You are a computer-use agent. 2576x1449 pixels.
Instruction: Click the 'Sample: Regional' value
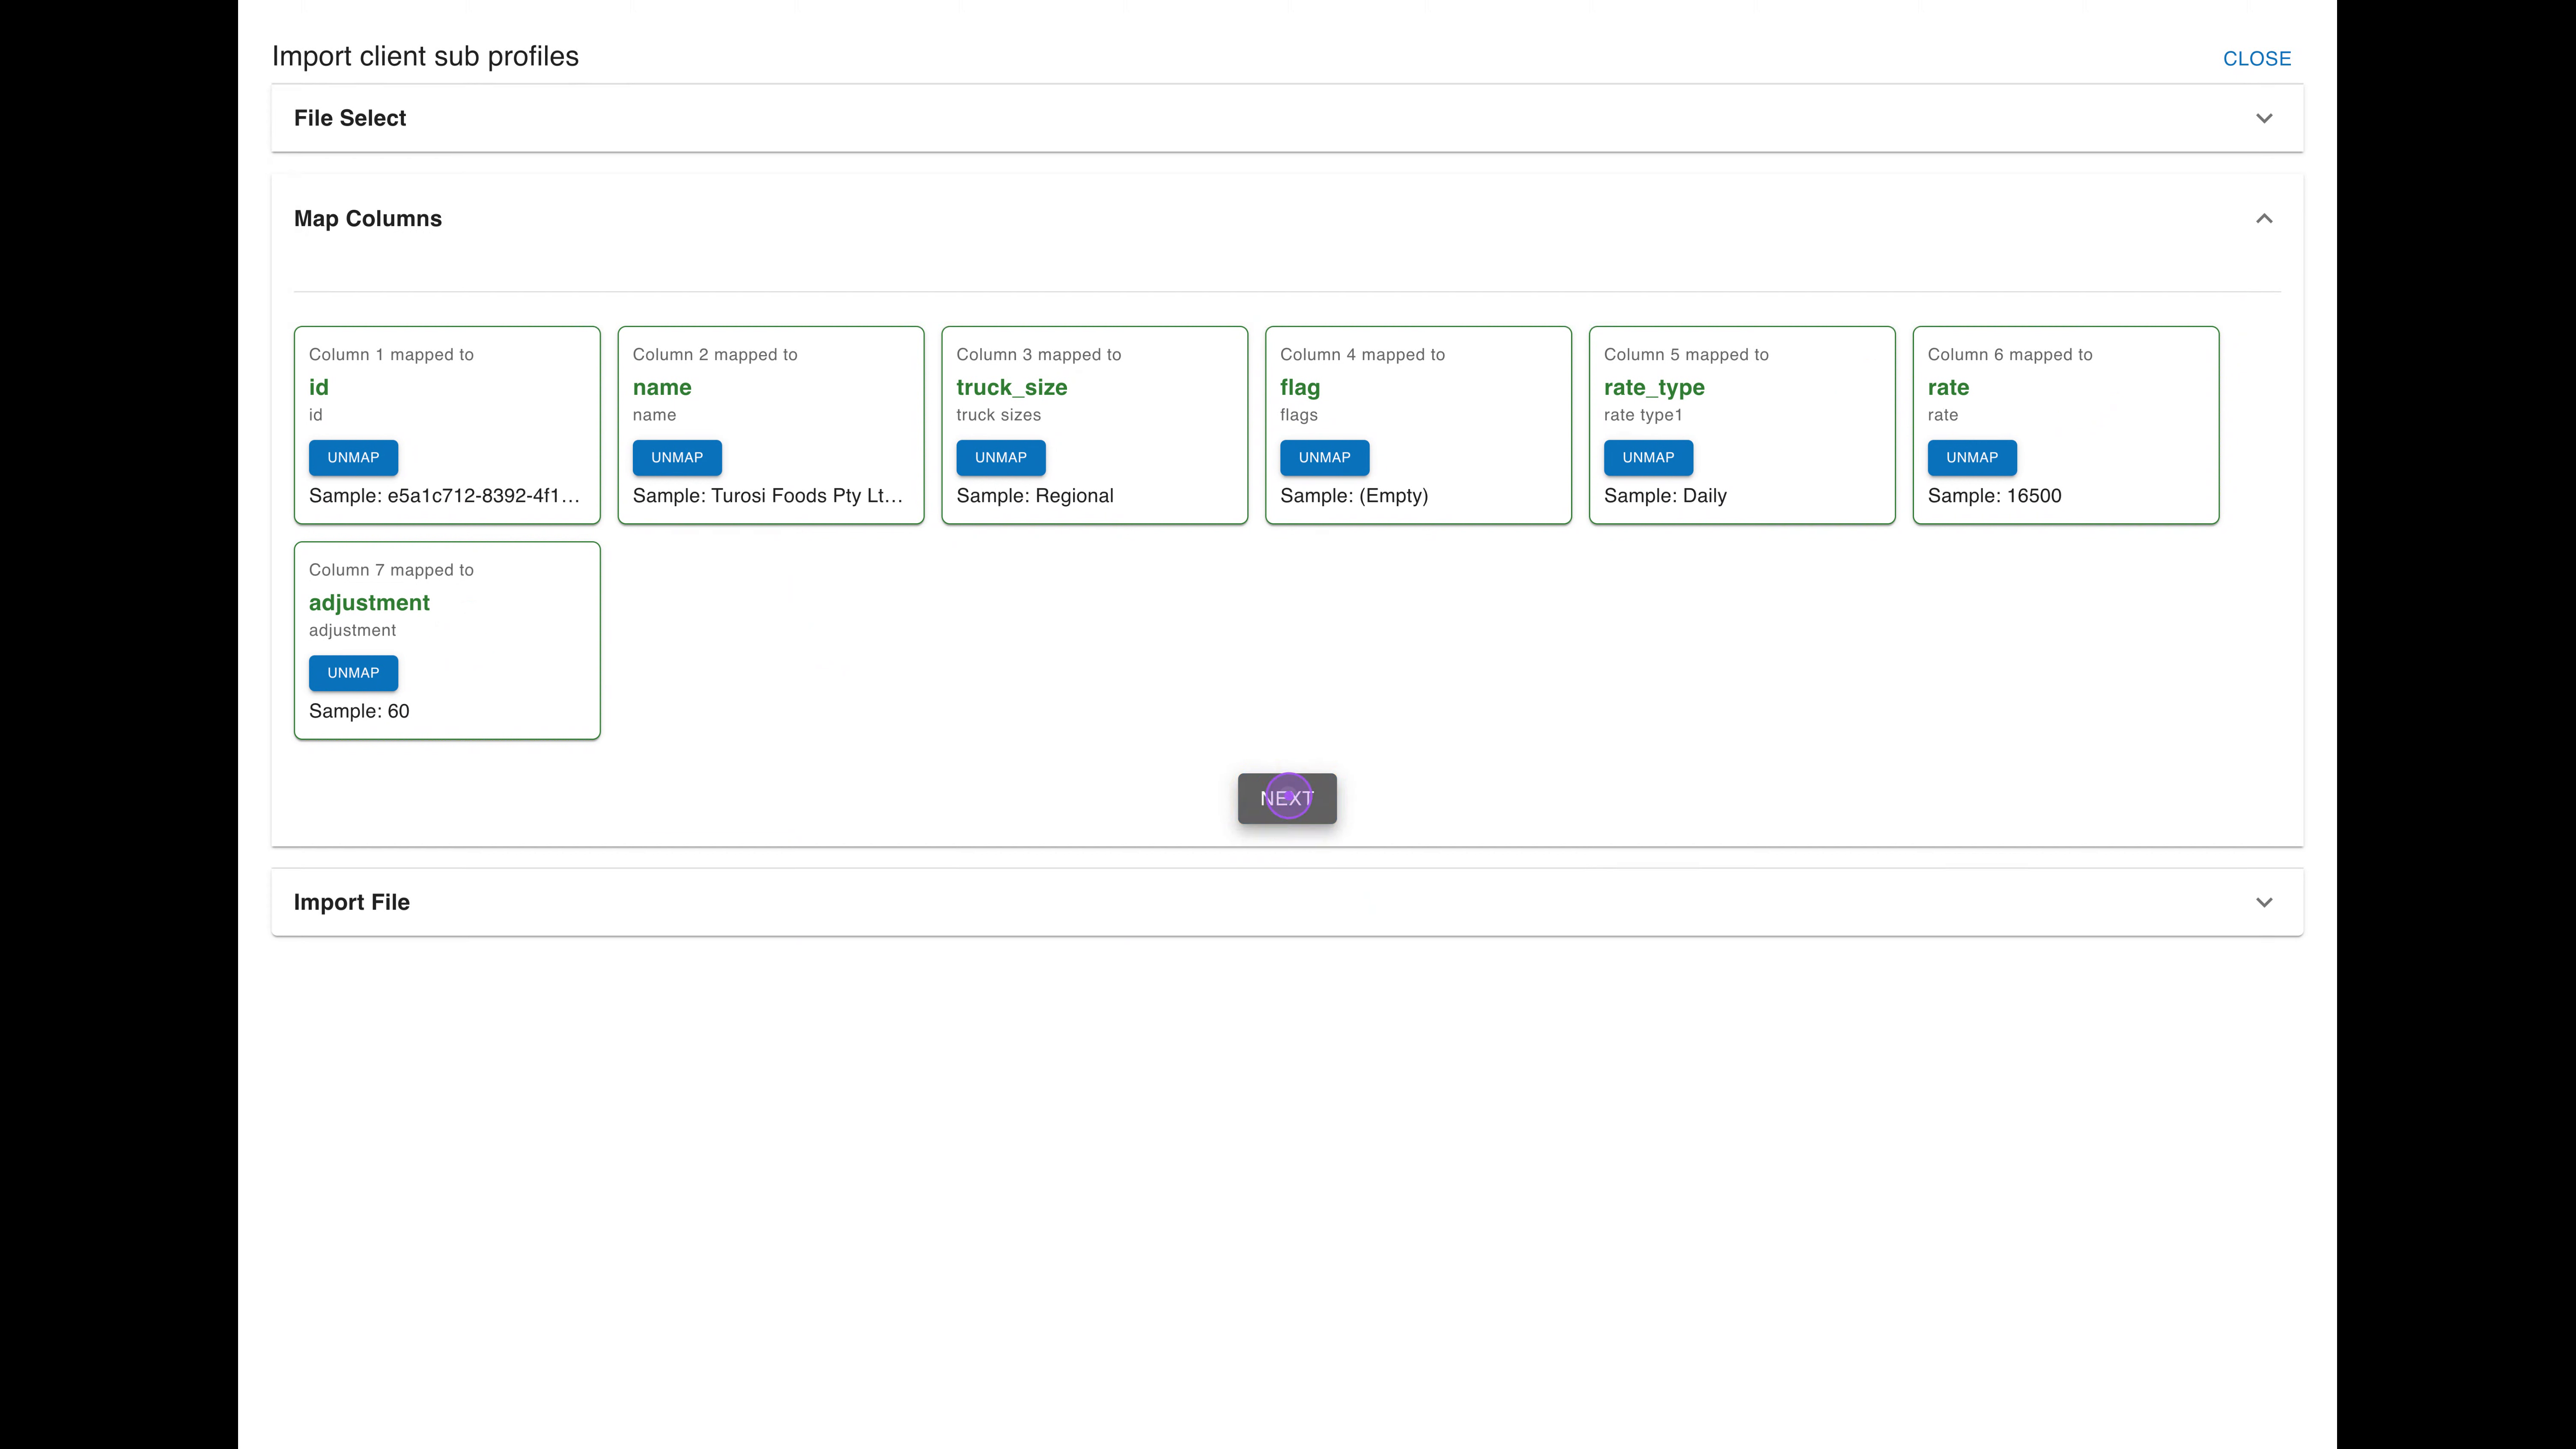[x=1035, y=496]
